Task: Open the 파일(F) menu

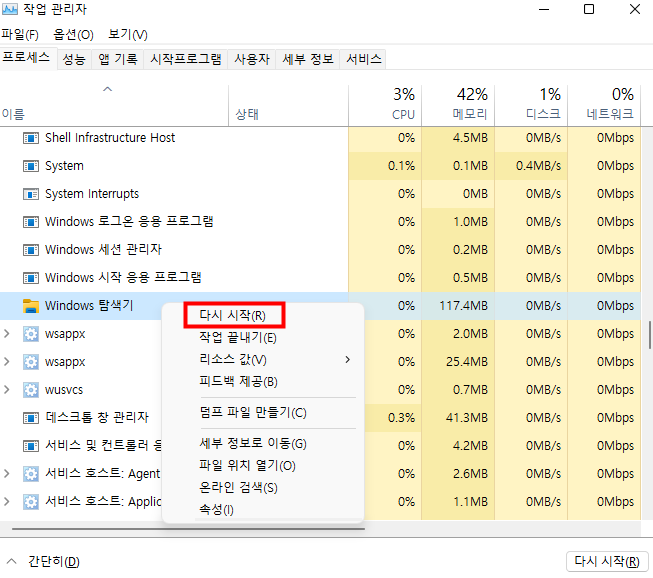Action: [20, 34]
